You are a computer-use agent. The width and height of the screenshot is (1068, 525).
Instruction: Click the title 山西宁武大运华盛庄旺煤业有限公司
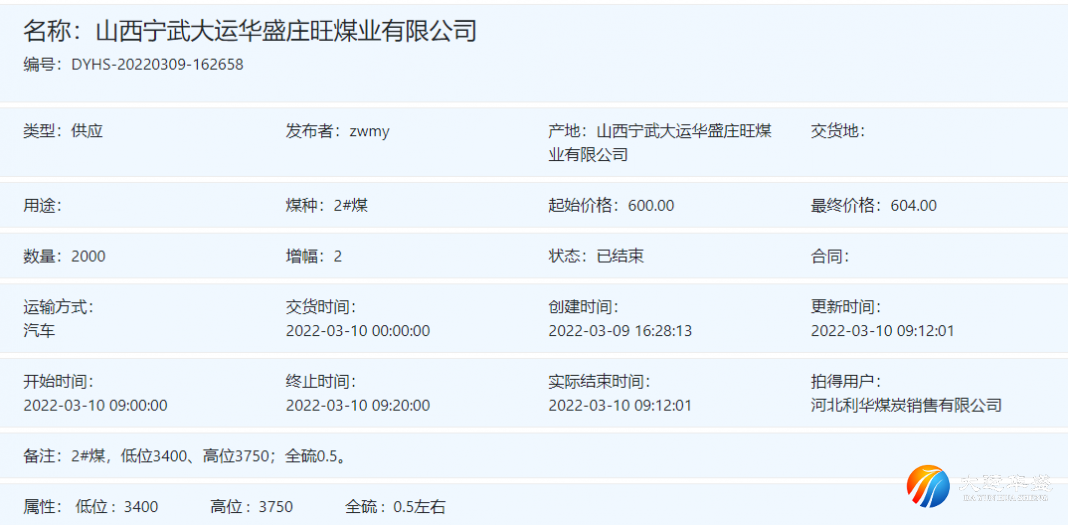pos(285,31)
